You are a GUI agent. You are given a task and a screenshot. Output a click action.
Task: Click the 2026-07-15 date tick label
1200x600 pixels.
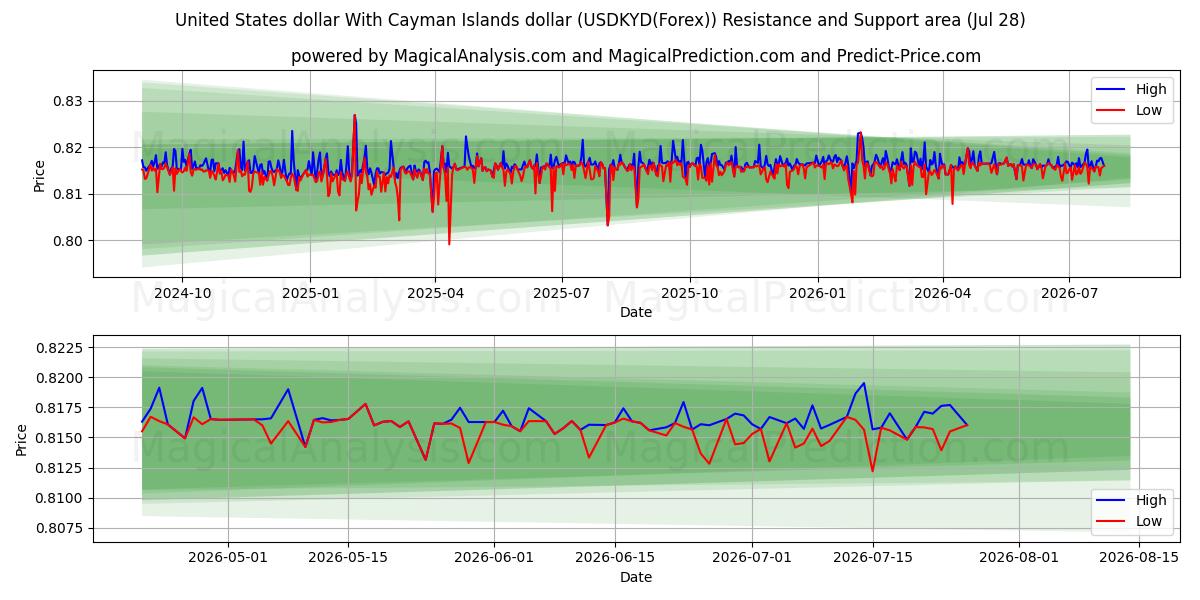point(872,558)
